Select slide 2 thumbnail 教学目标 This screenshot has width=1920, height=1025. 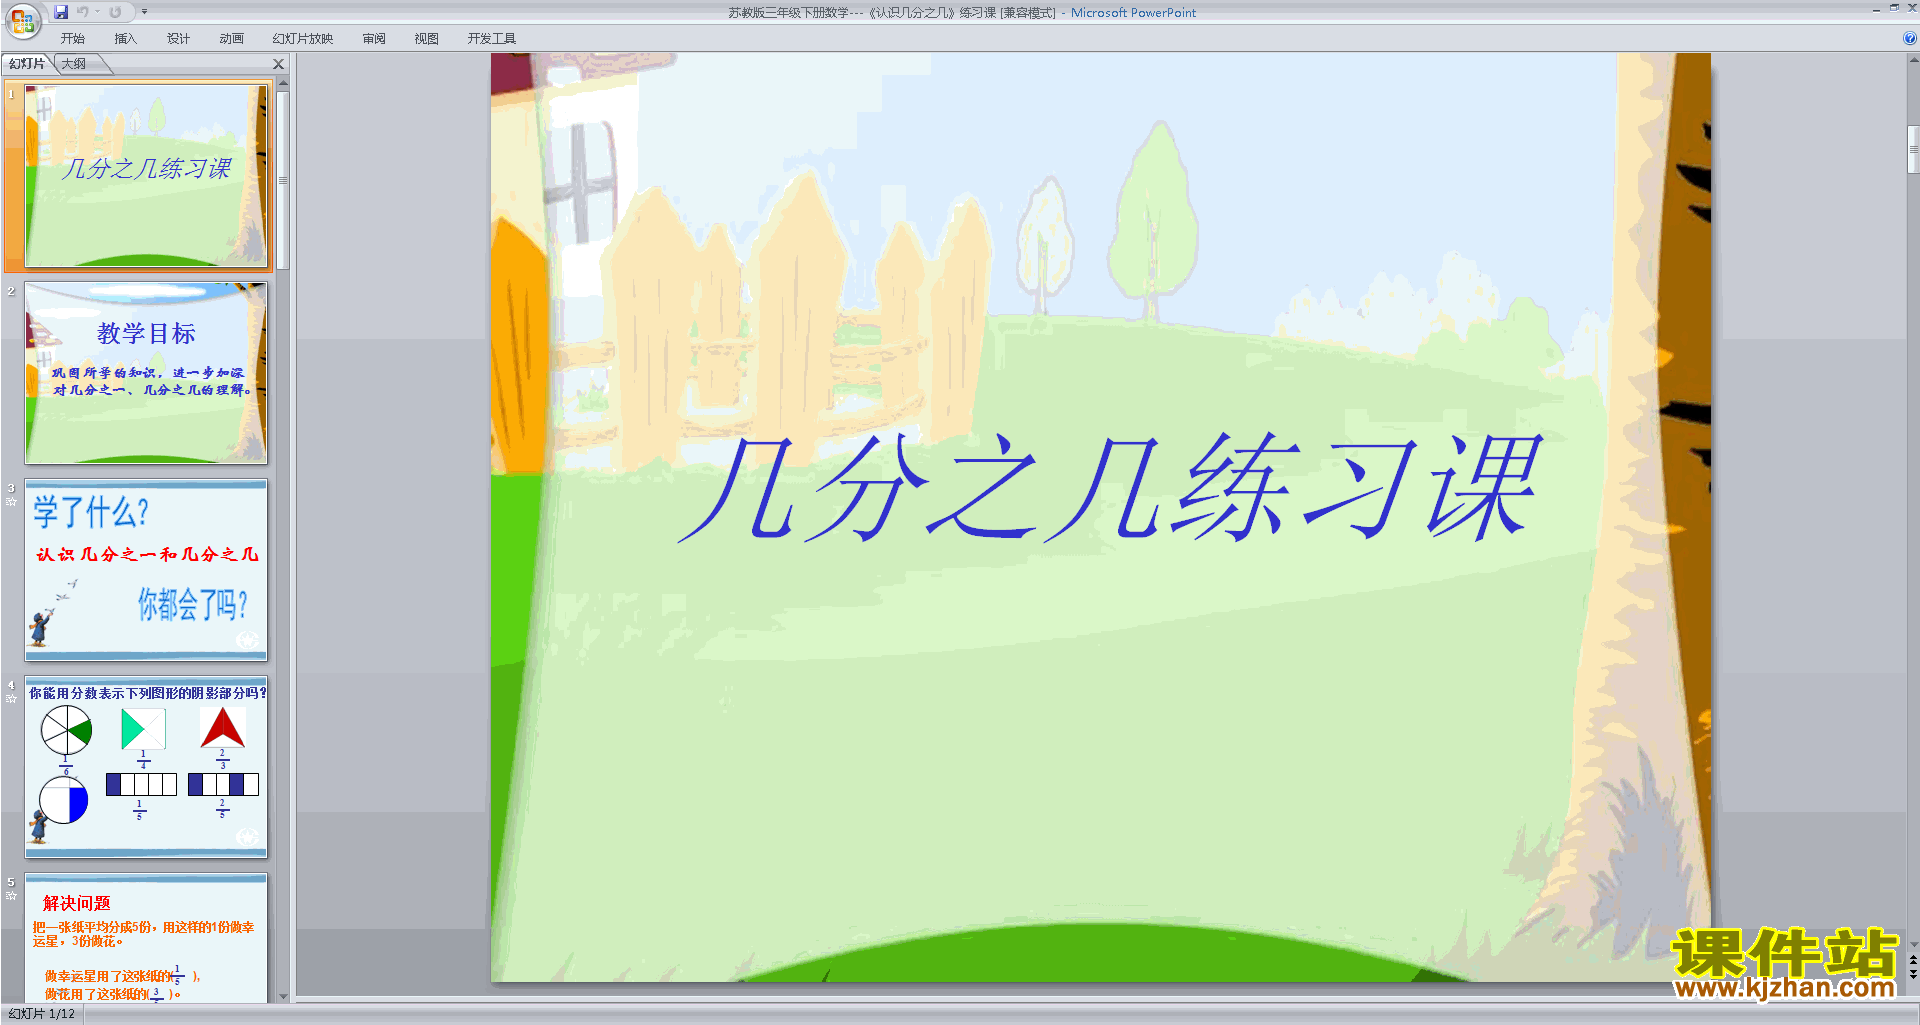146,373
